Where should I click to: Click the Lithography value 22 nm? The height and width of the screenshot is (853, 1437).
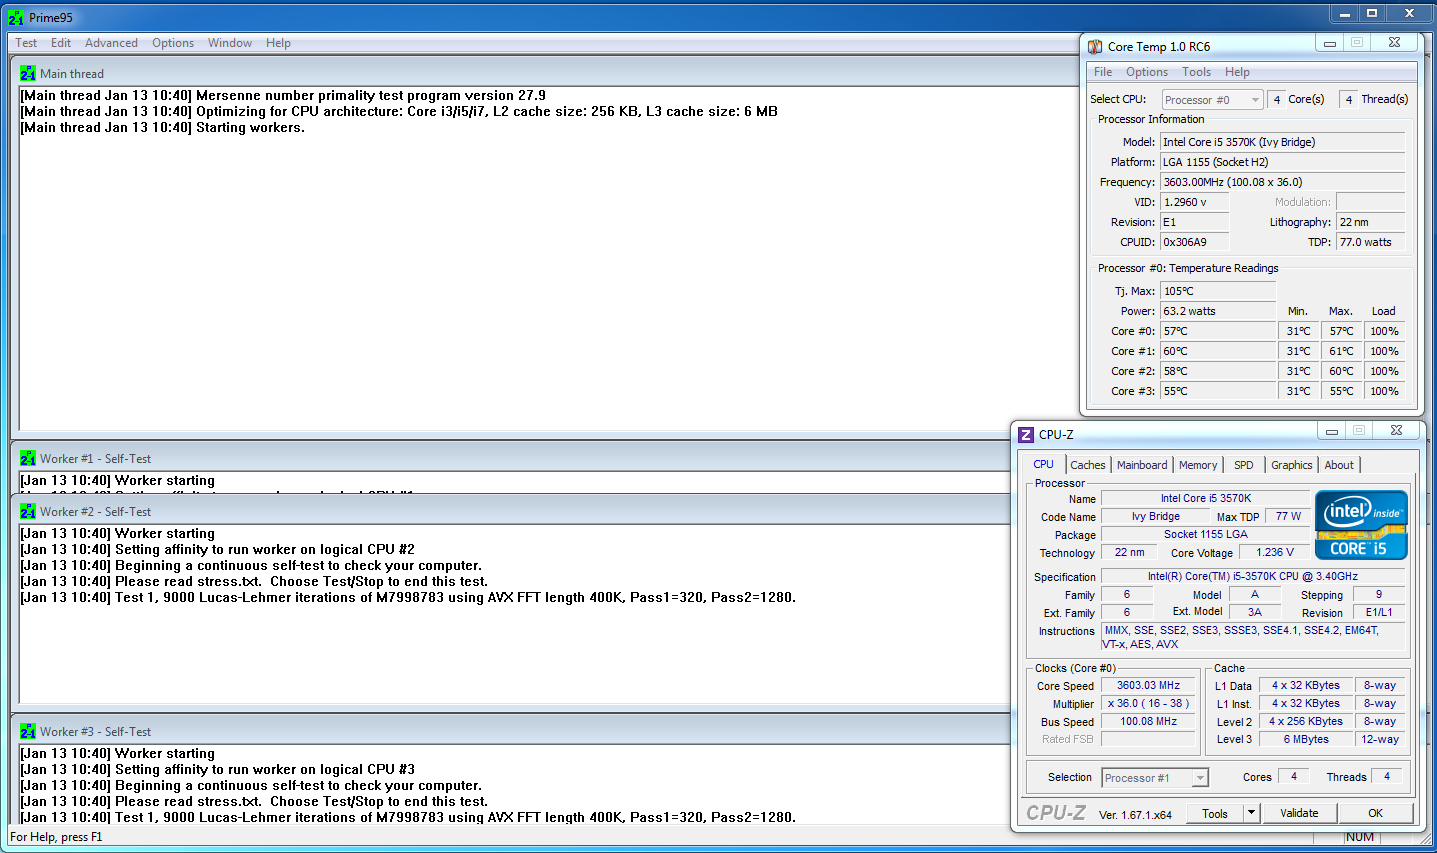1370,222
